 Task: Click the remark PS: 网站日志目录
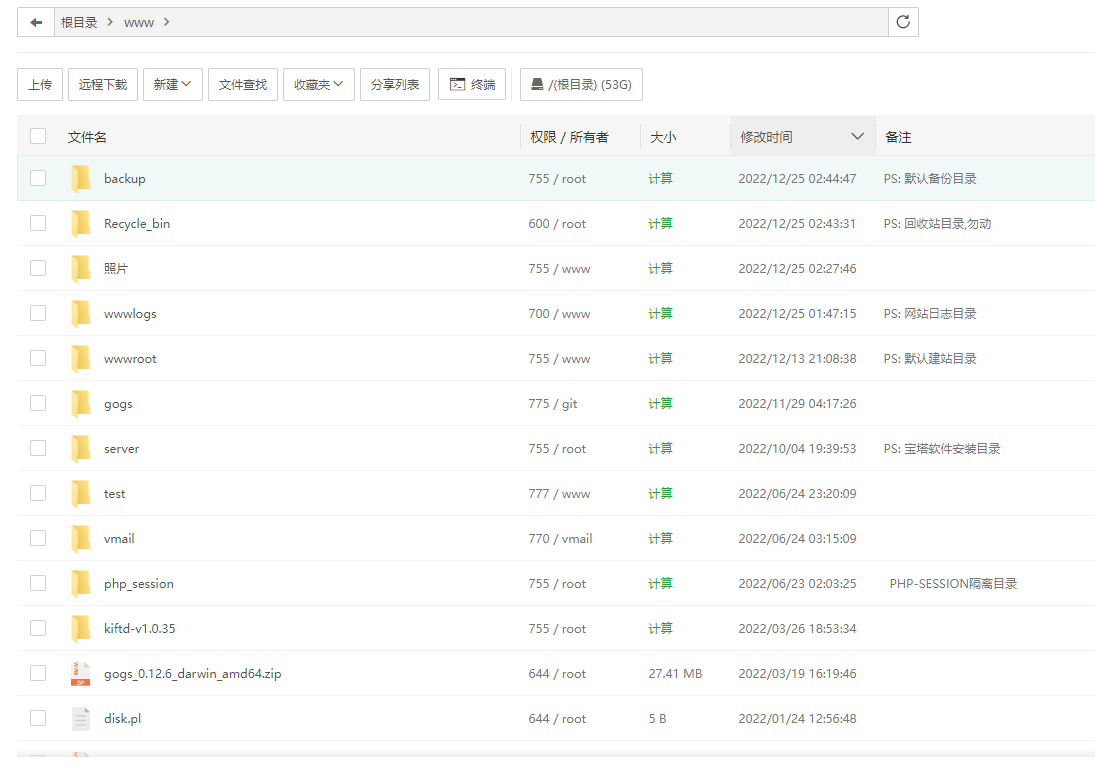(930, 313)
